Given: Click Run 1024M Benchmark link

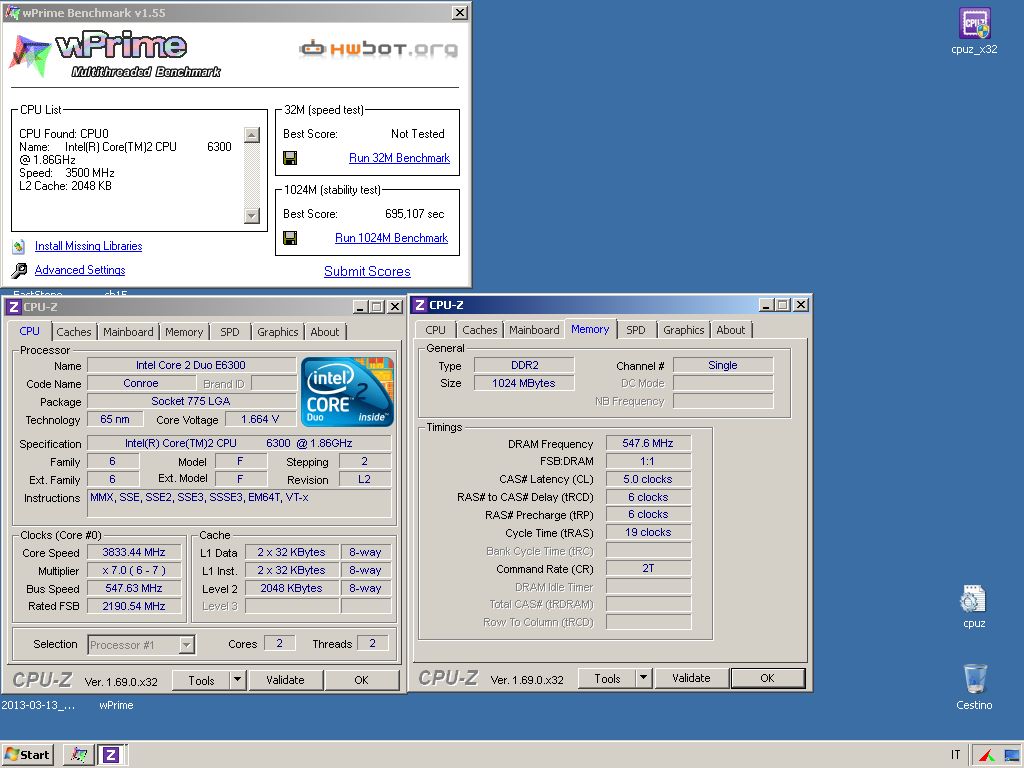Looking at the screenshot, I should click(392, 238).
